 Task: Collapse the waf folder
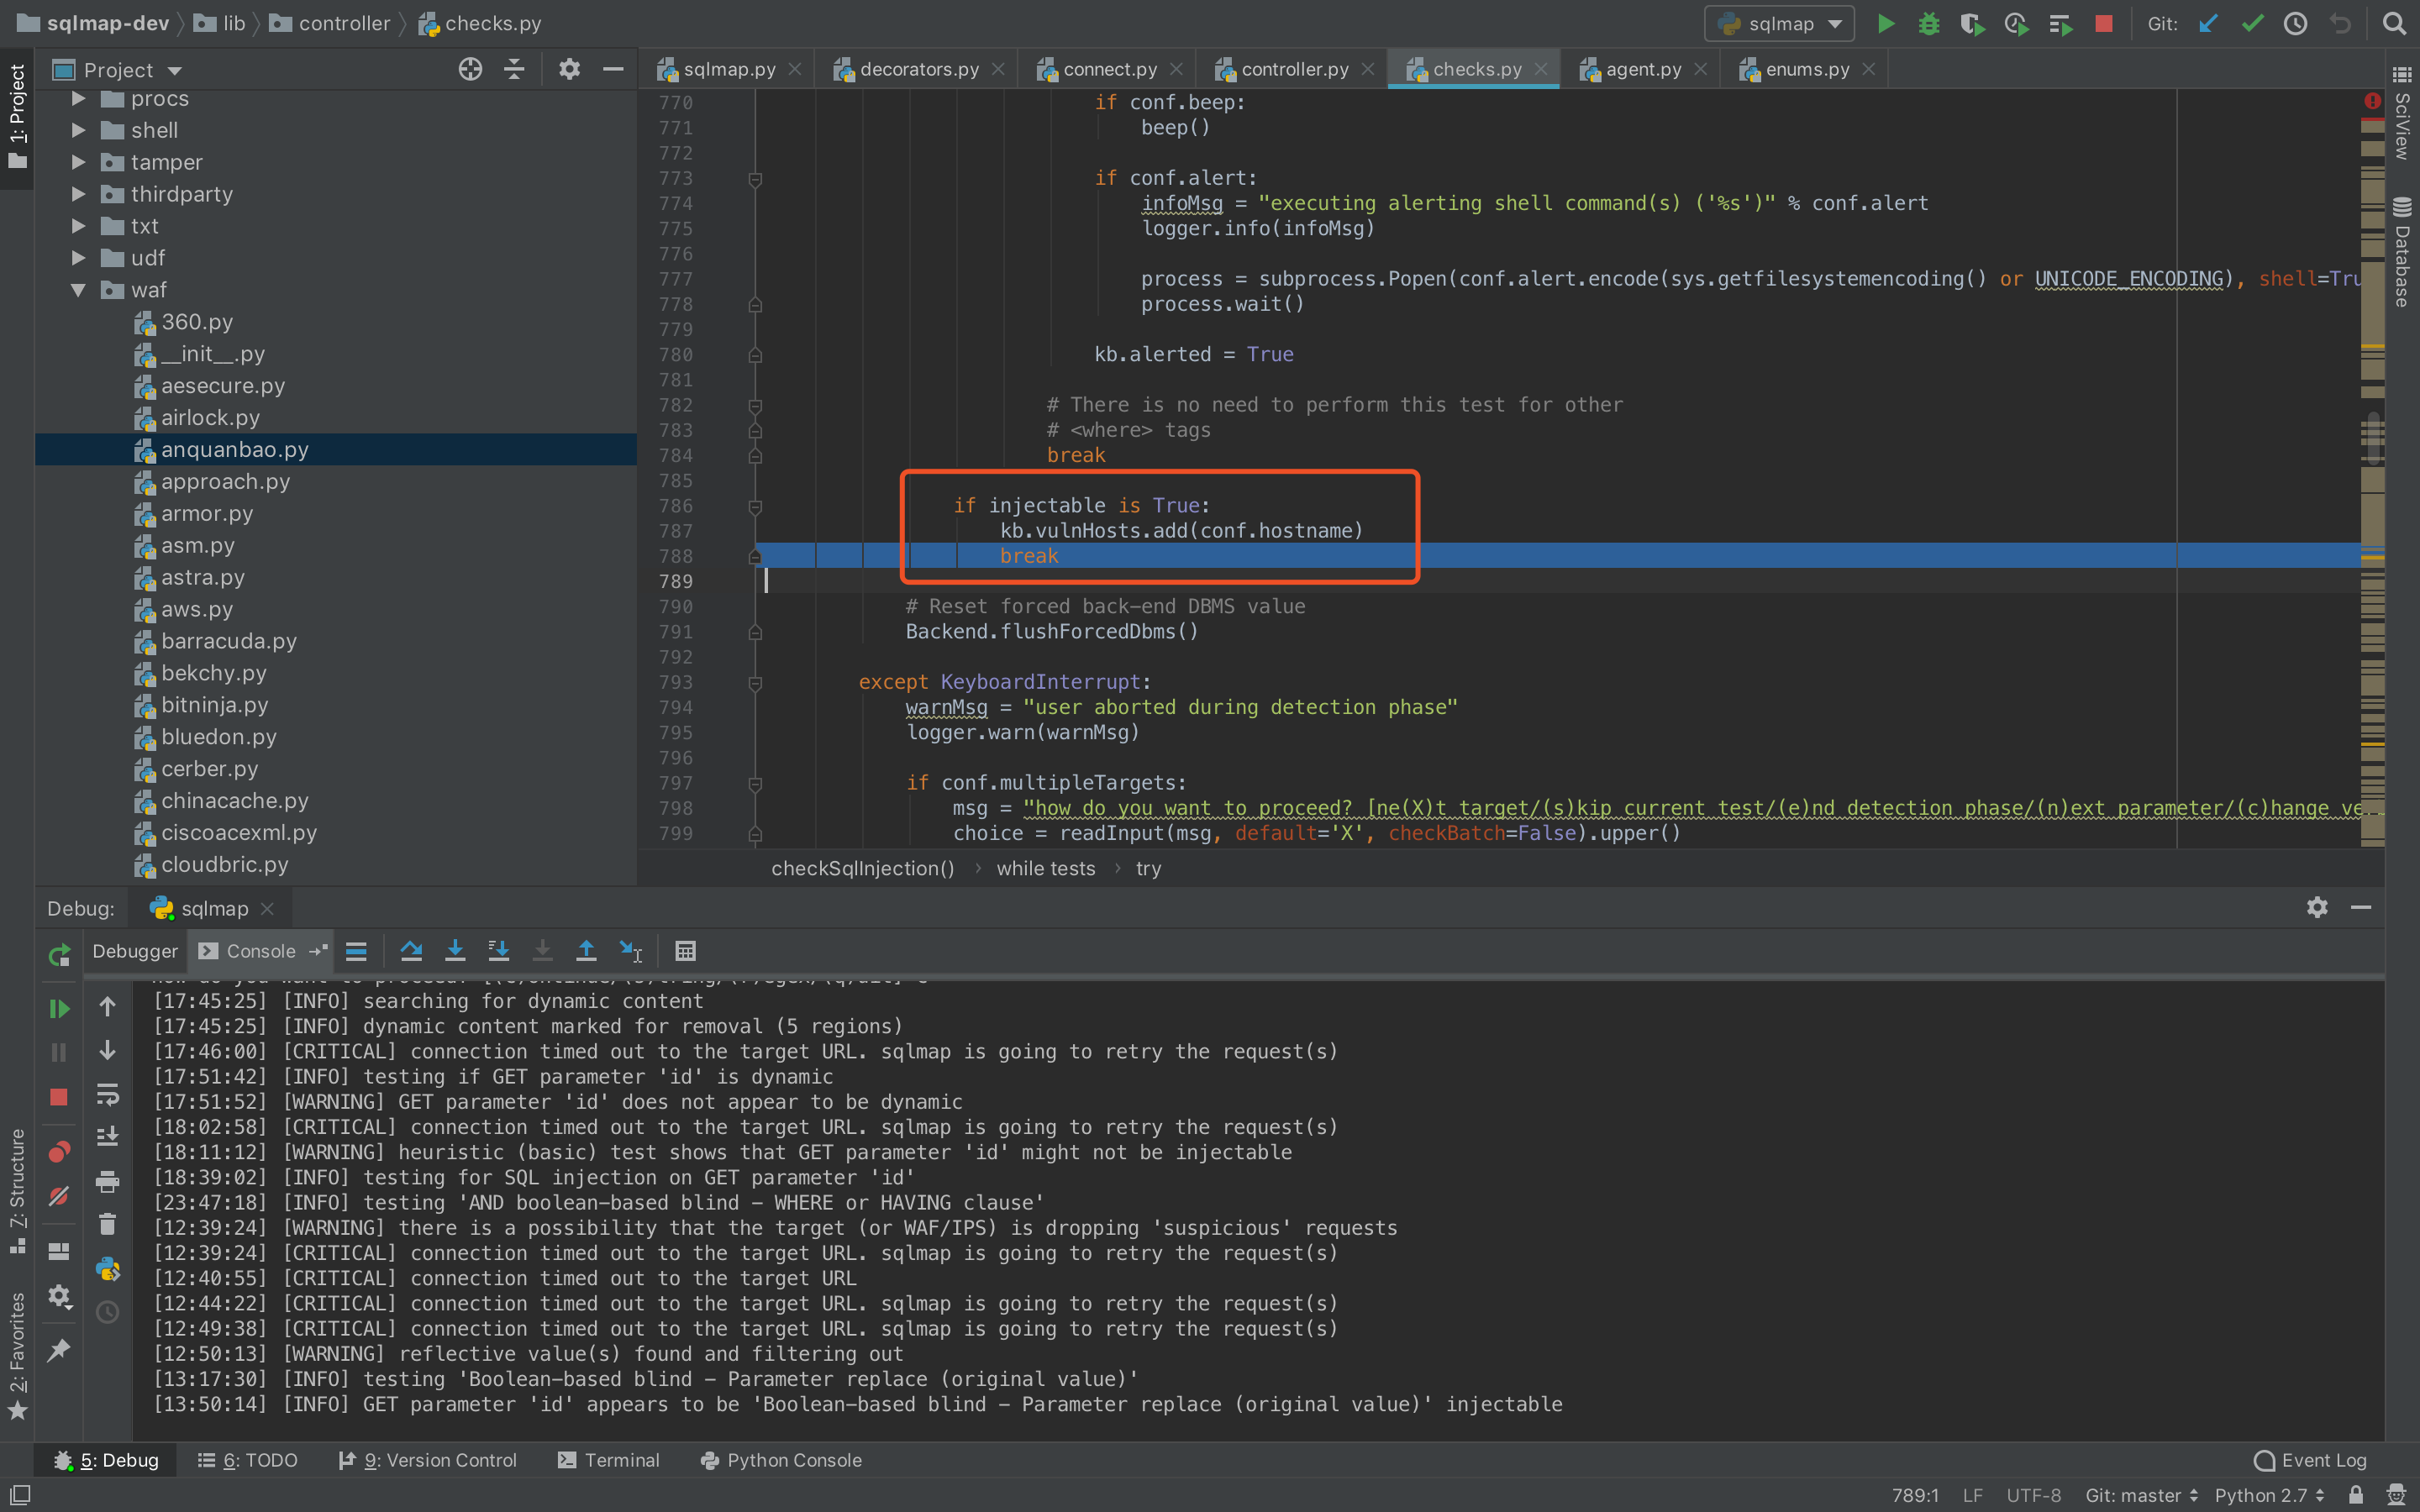click(79, 290)
